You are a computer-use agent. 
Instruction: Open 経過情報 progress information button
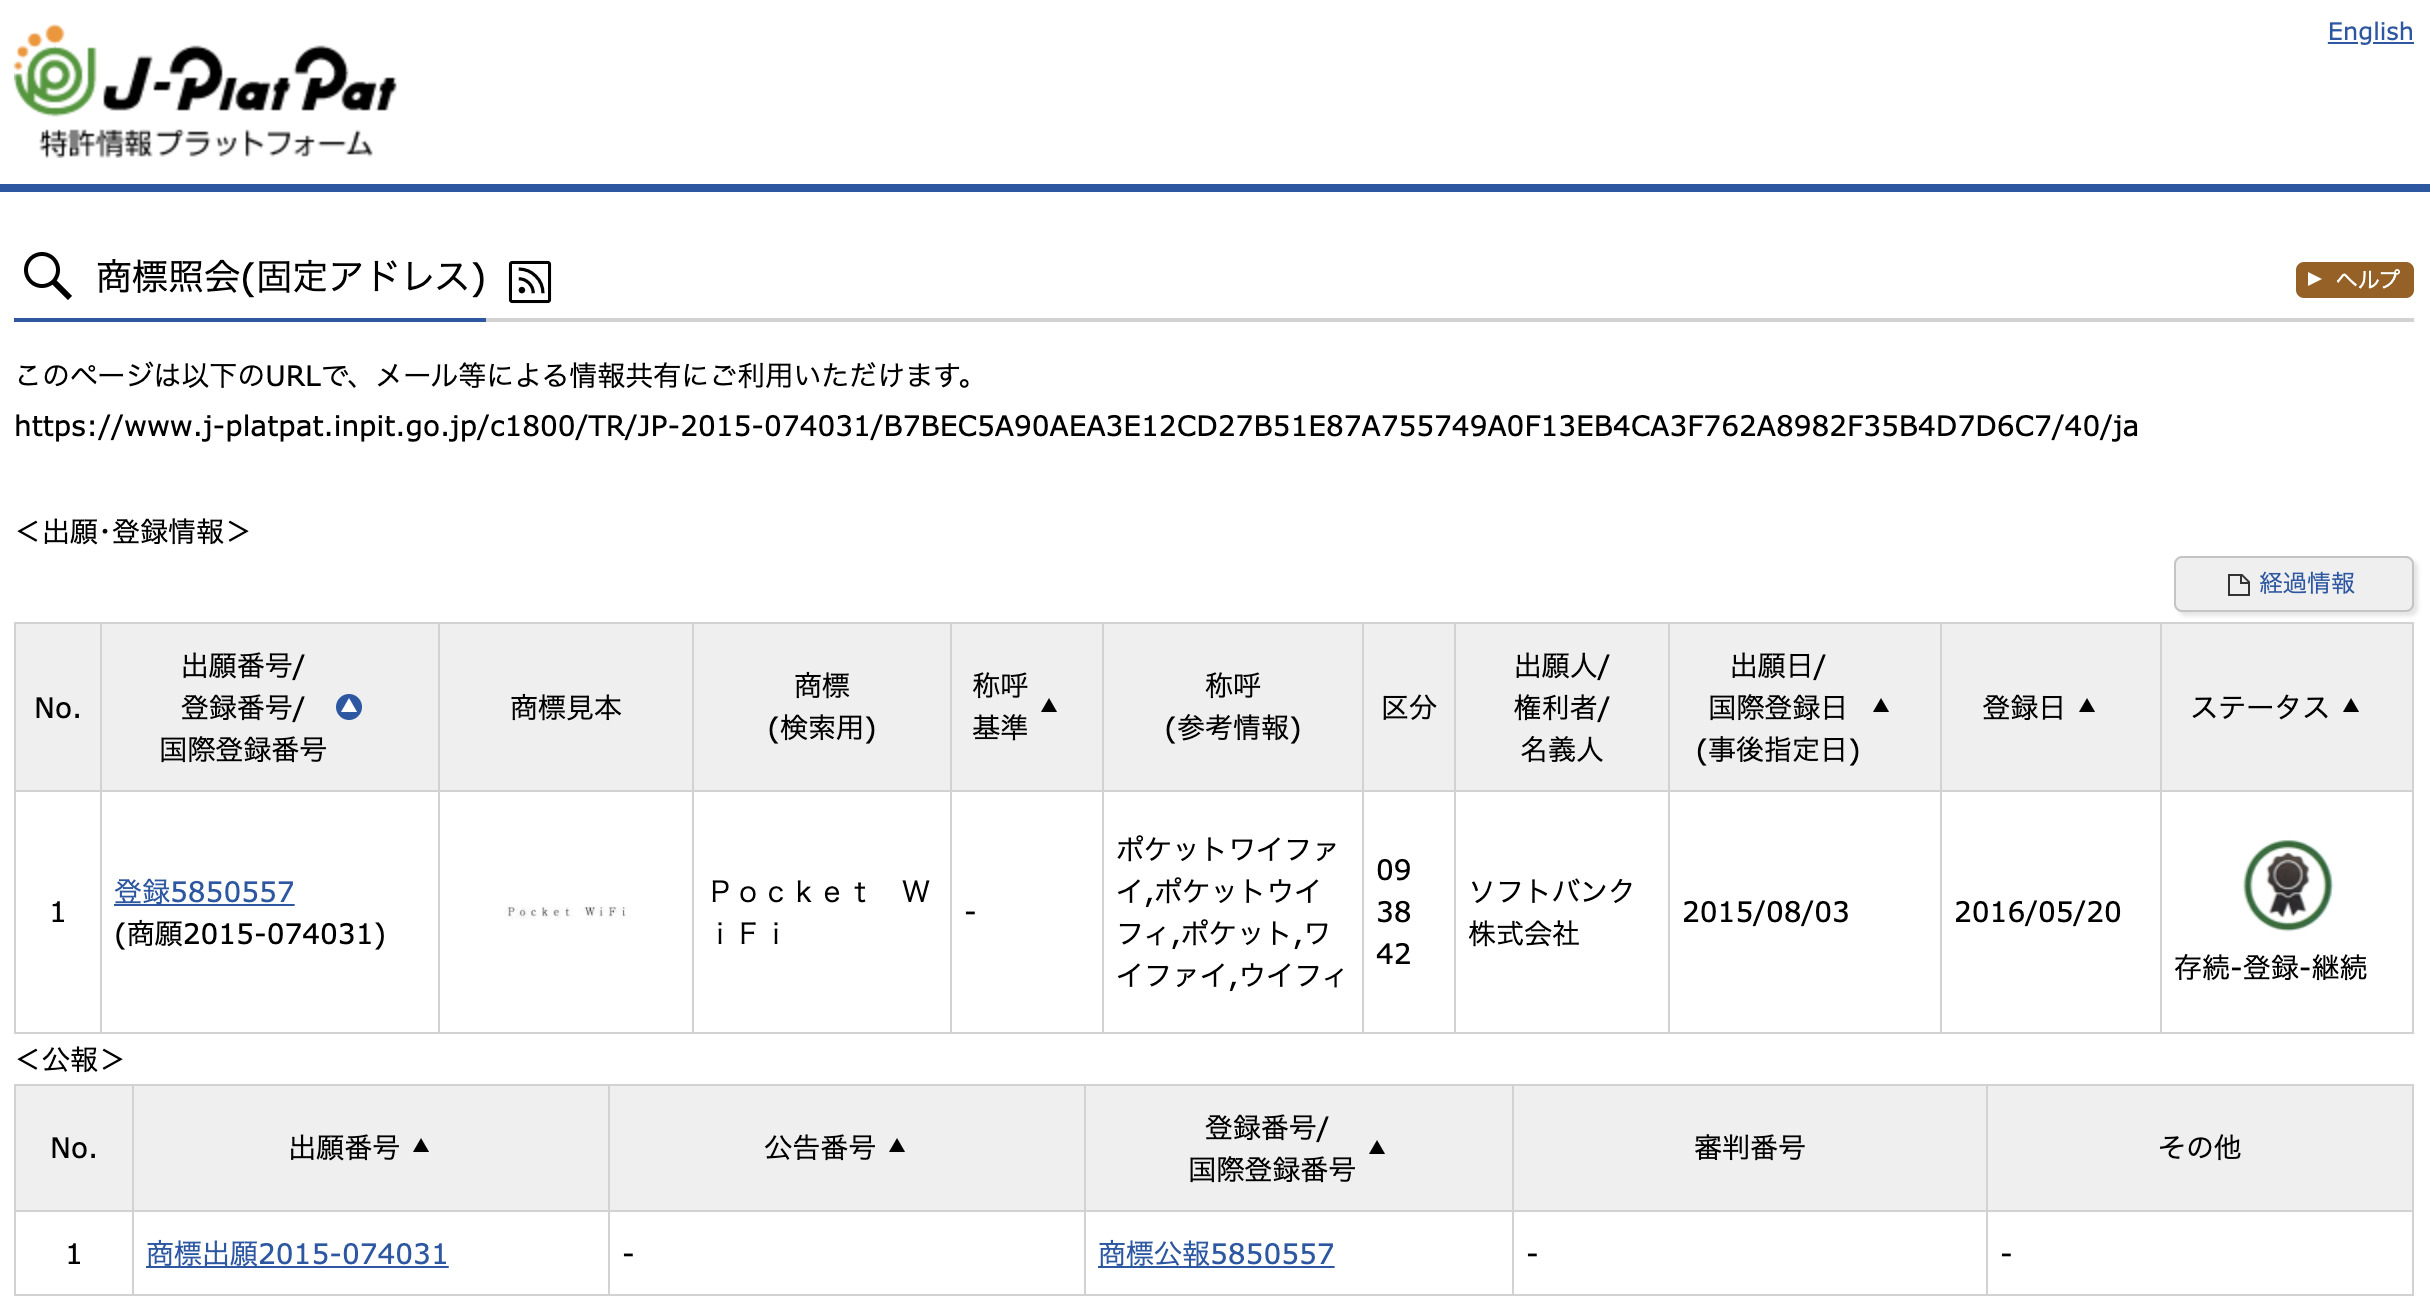click(2293, 584)
